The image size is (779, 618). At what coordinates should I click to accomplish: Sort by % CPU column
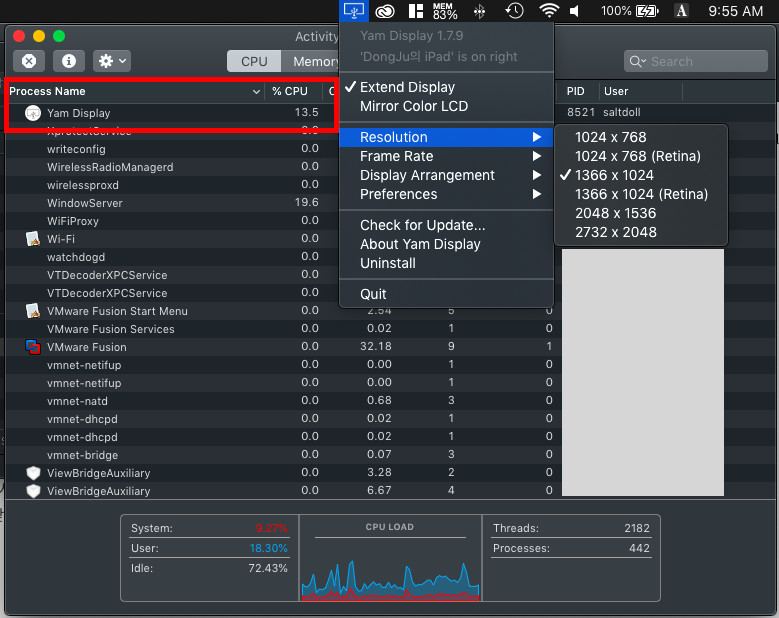[293, 91]
